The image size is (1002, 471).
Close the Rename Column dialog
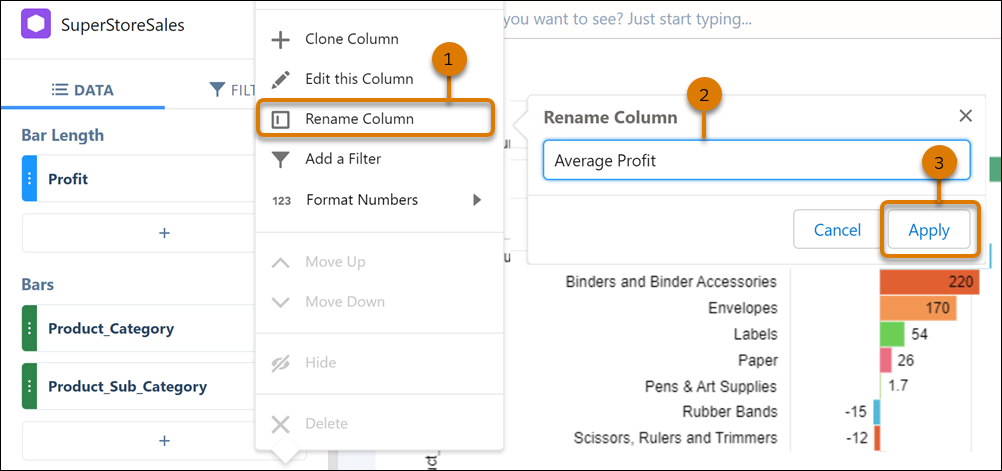(x=965, y=116)
